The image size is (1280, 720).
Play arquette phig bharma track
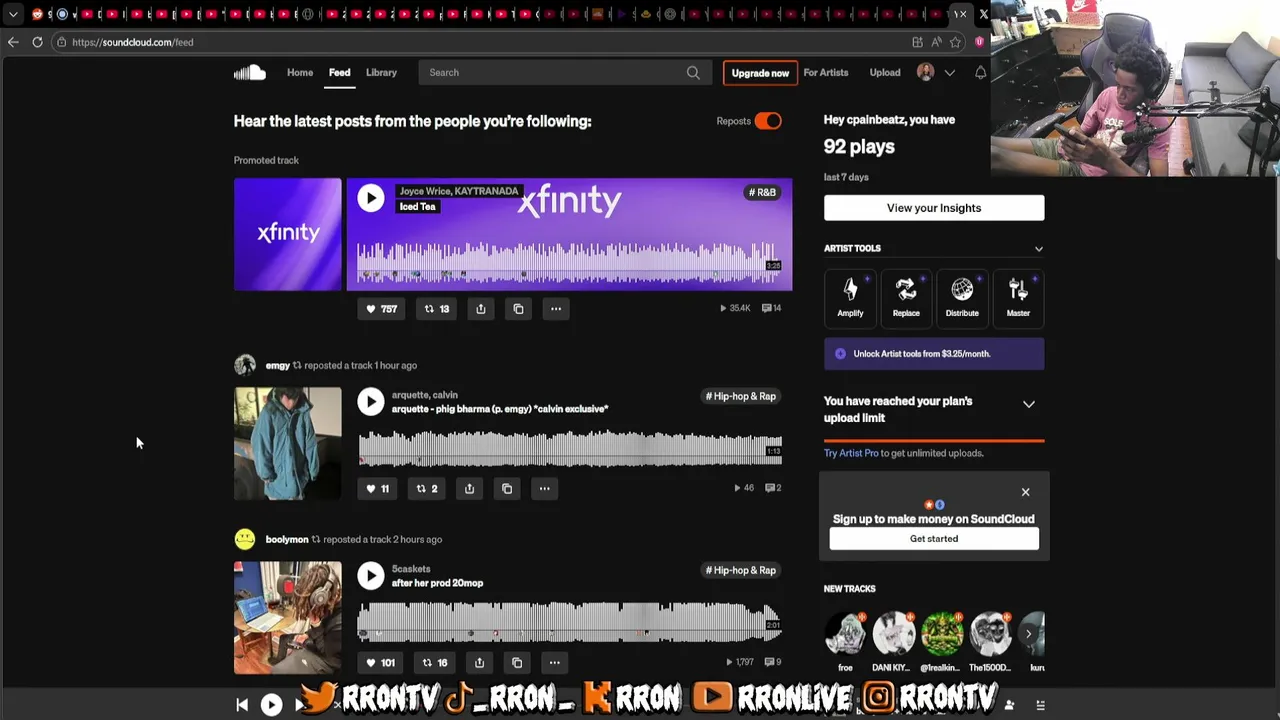click(x=371, y=401)
